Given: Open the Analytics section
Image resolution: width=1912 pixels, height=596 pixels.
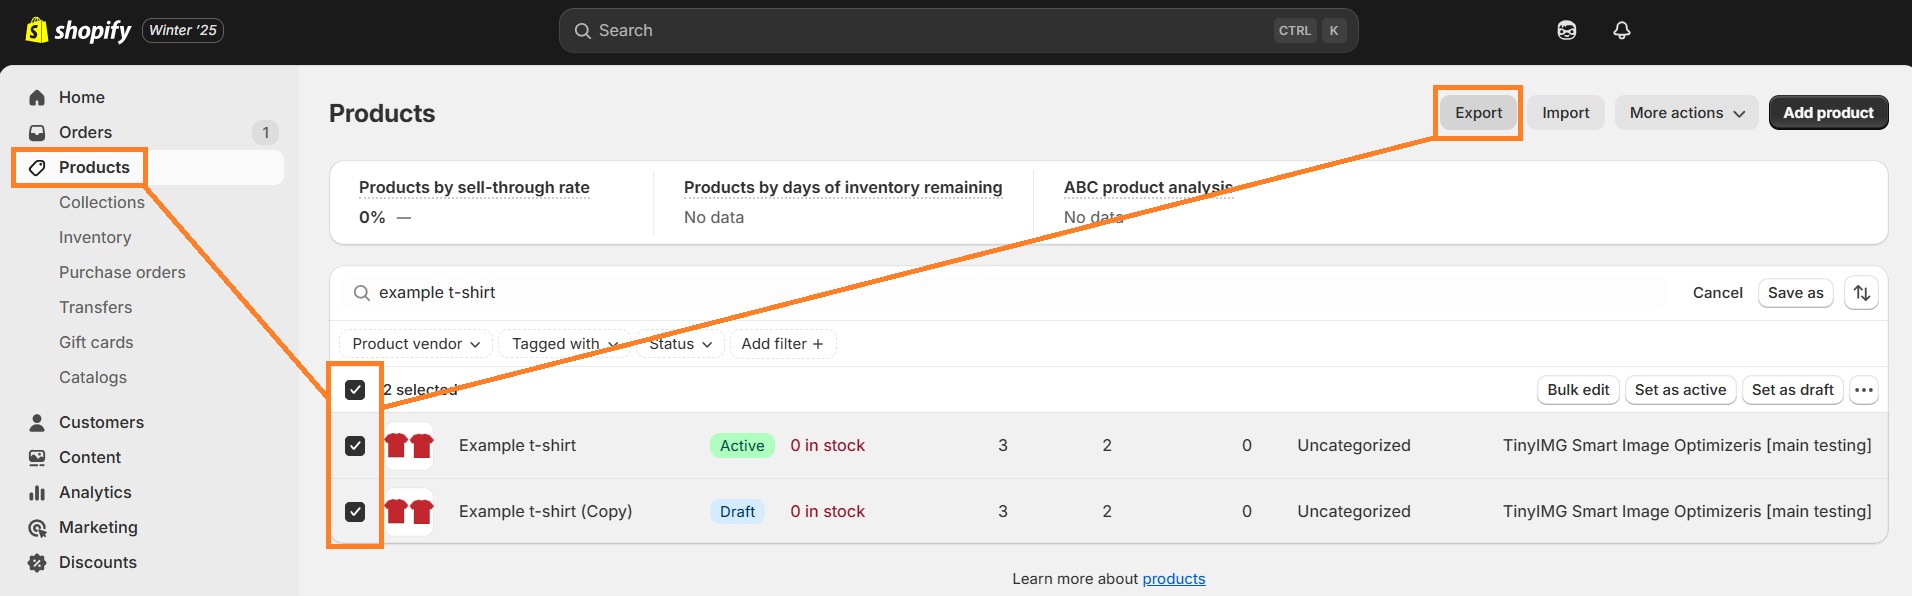Looking at the screenshot, I should tap(95, 492).
